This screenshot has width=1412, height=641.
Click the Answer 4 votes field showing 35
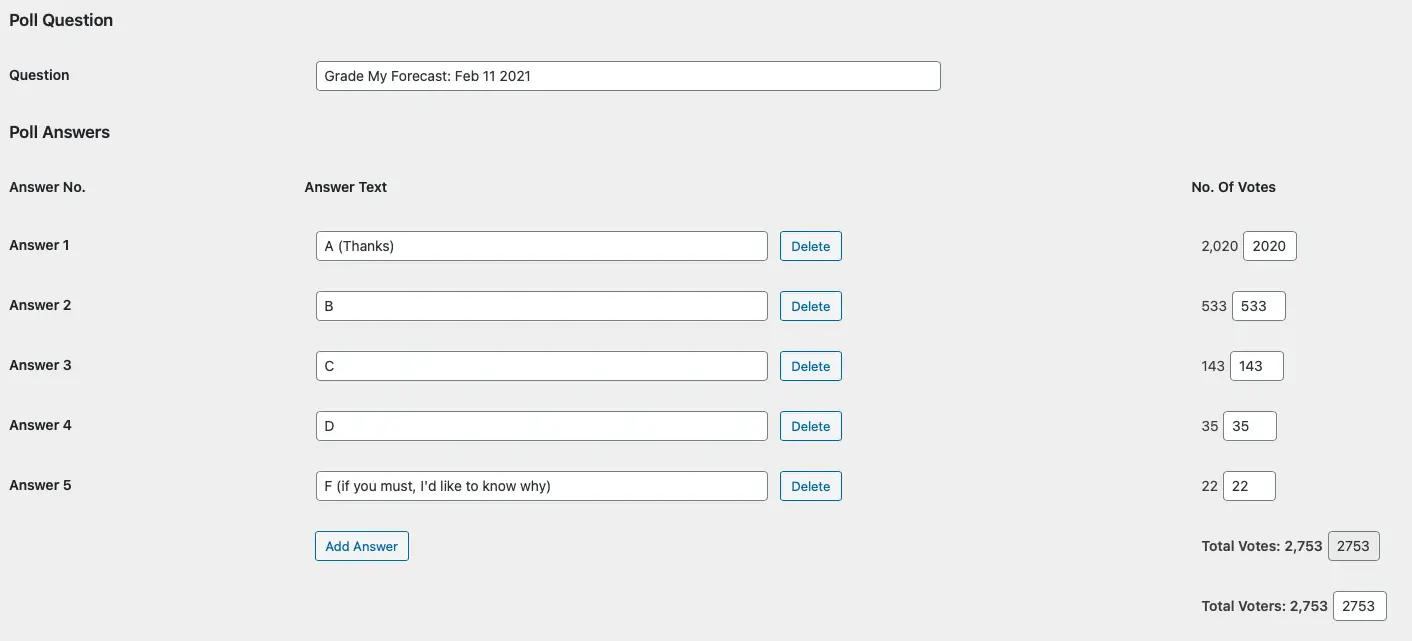click(x=1250, y=426)
